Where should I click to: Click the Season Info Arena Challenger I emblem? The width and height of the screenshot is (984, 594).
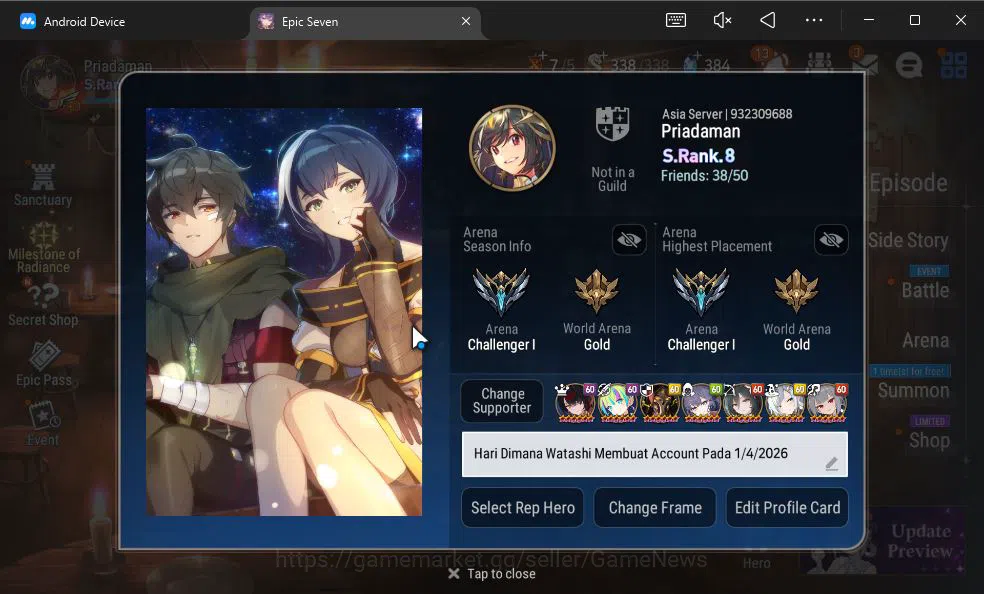click(501, 292)
